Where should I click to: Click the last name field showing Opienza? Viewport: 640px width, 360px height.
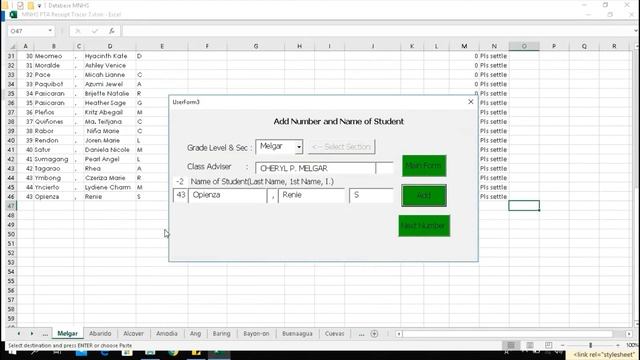pyautogui.click(x=227, y=196)
